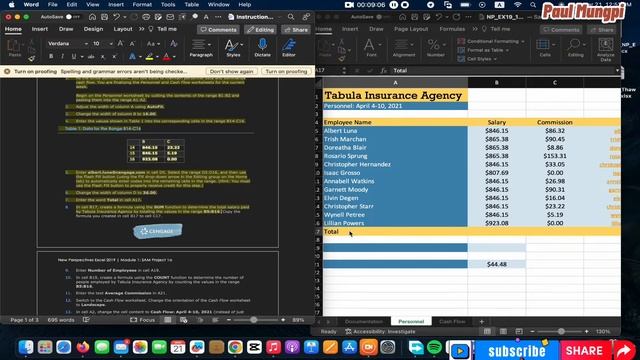The height and width of the screenshot is (360, 640).
Task: Open Analyze Data in Excel
Action: click(x=605, y=50)
